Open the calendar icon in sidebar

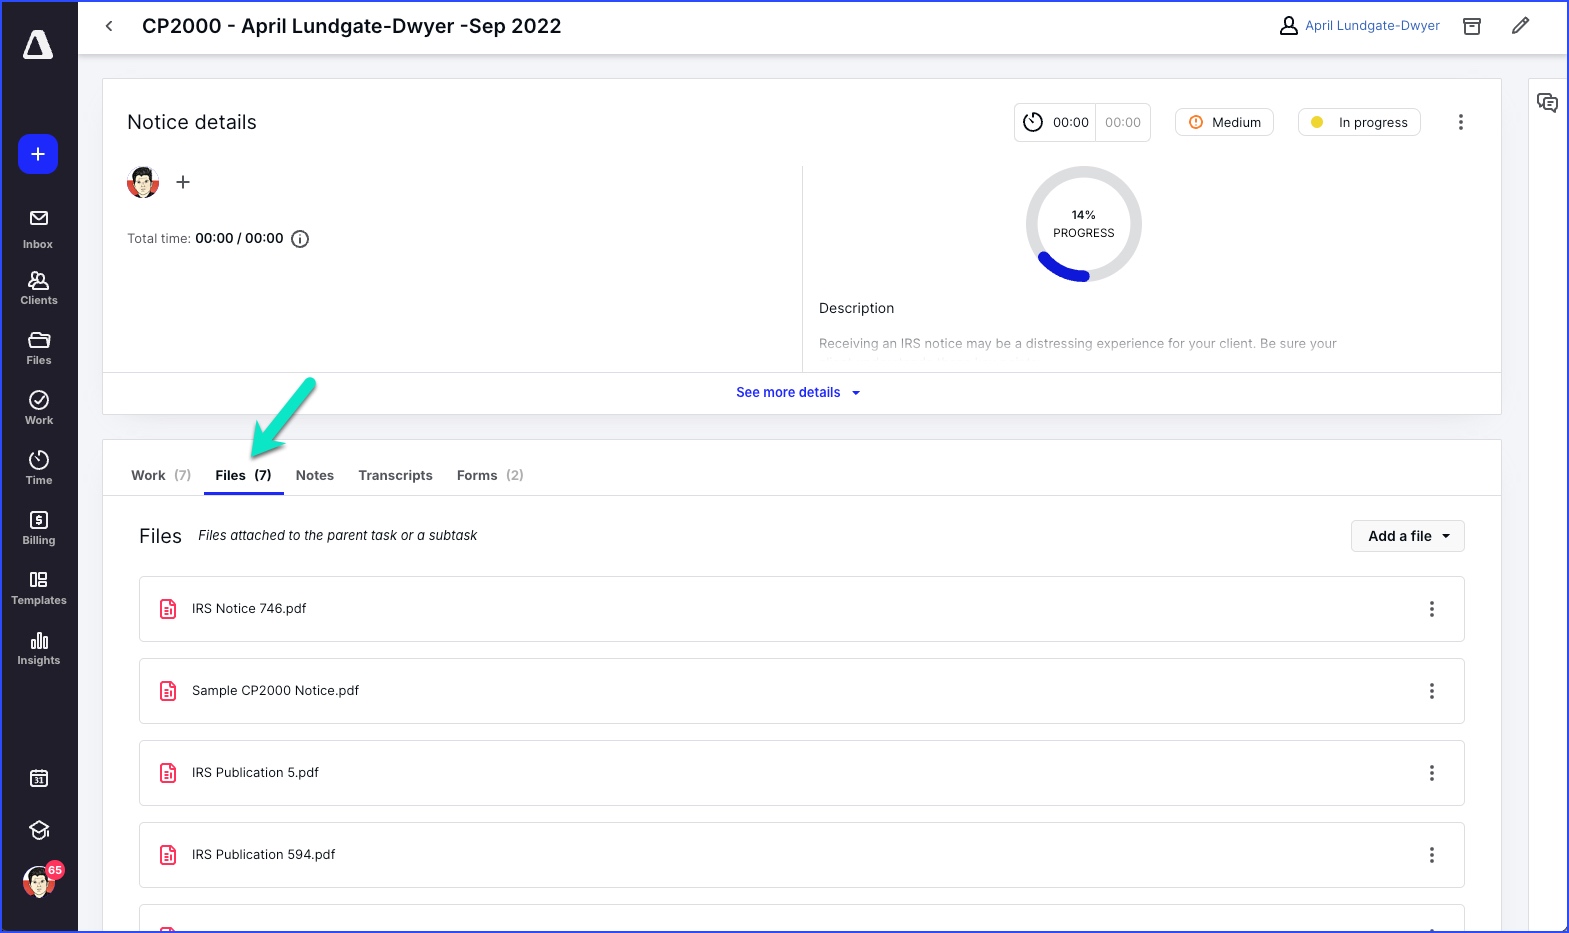point(39,778)
